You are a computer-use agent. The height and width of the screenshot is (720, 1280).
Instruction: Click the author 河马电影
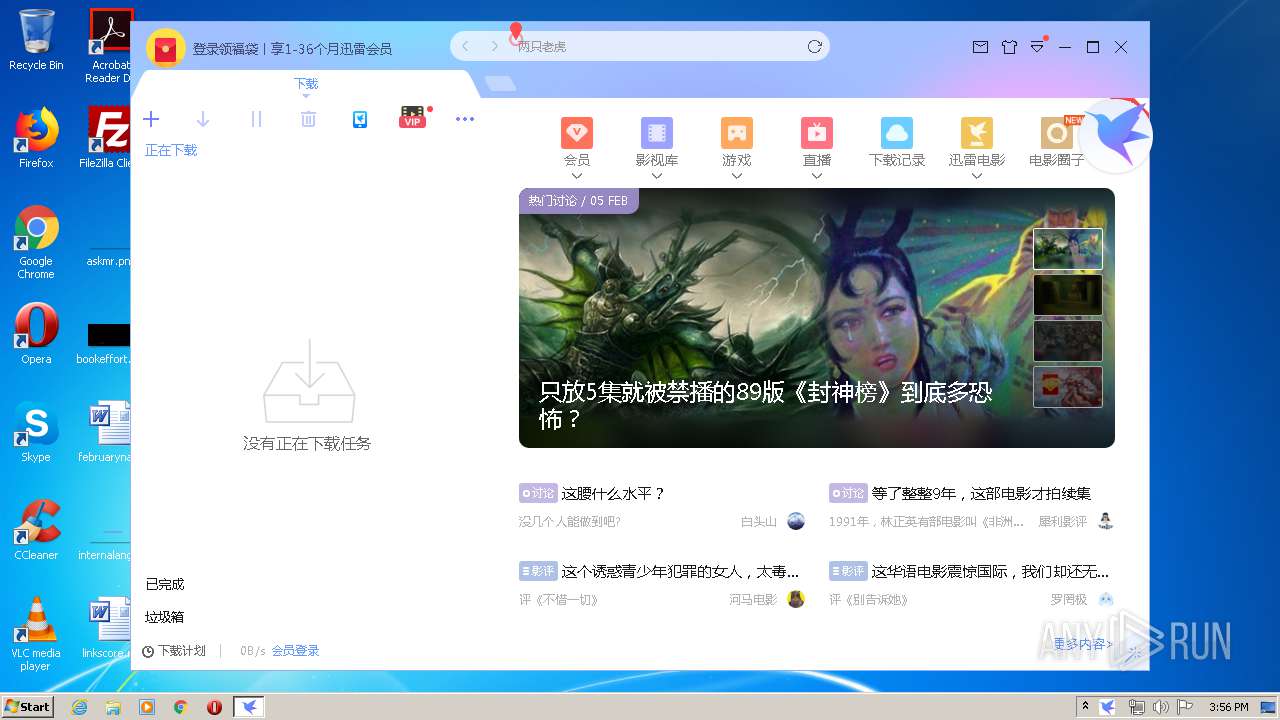pos(753,600)
